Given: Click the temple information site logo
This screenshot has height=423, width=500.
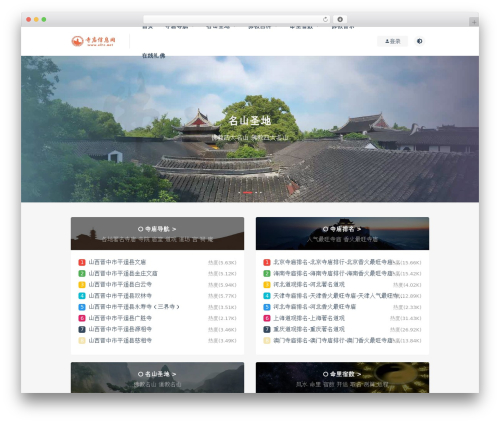Looking at the screenshot, I should [93, 41].
